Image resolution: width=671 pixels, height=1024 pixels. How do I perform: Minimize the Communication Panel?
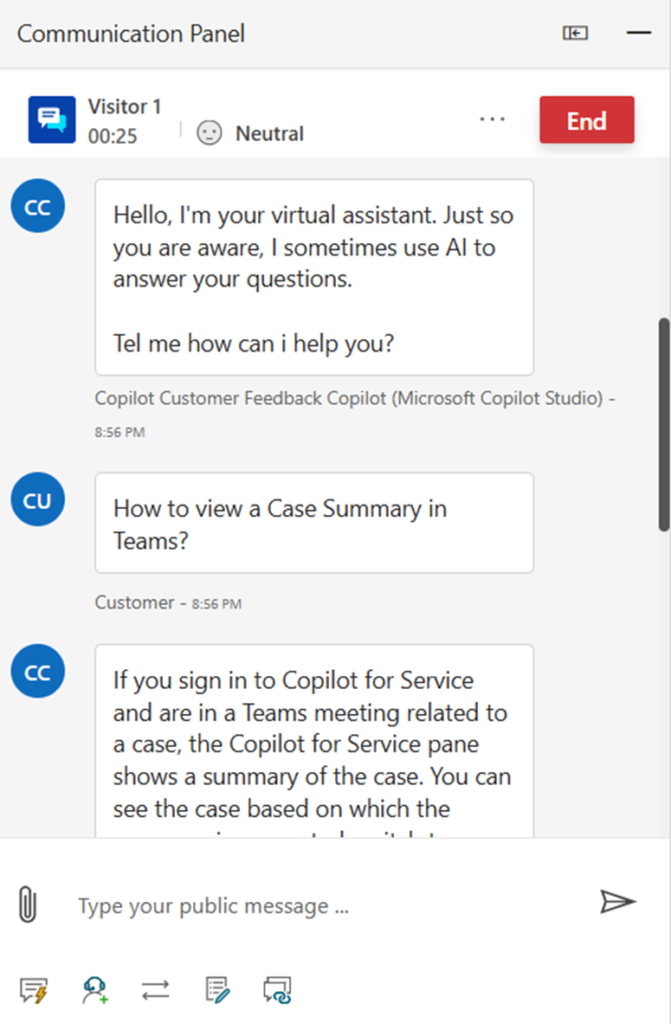638,33
